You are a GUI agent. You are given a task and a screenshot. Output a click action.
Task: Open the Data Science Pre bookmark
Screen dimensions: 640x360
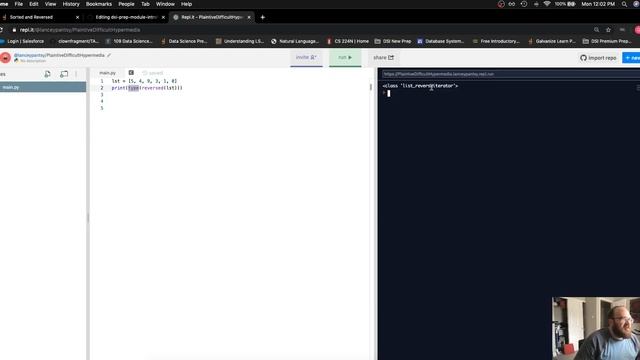pyautogui.click(x=184, y=41)
